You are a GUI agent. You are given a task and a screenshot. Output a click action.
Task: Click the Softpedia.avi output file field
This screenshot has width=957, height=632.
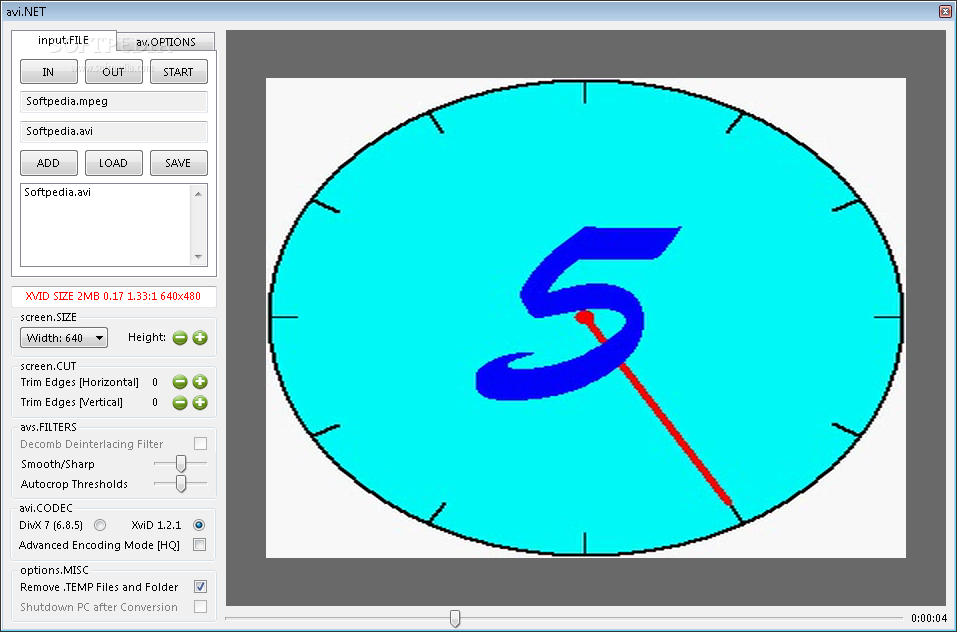(114, 132)
